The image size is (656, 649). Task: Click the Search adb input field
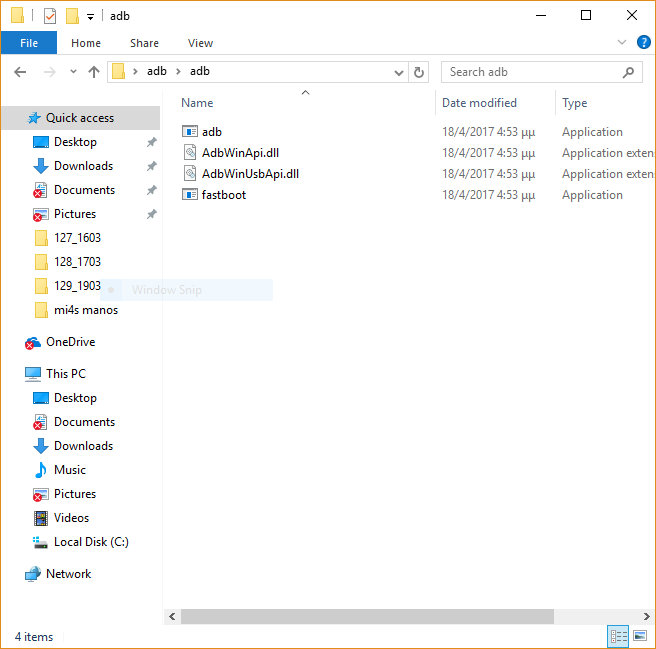(530, 72)
